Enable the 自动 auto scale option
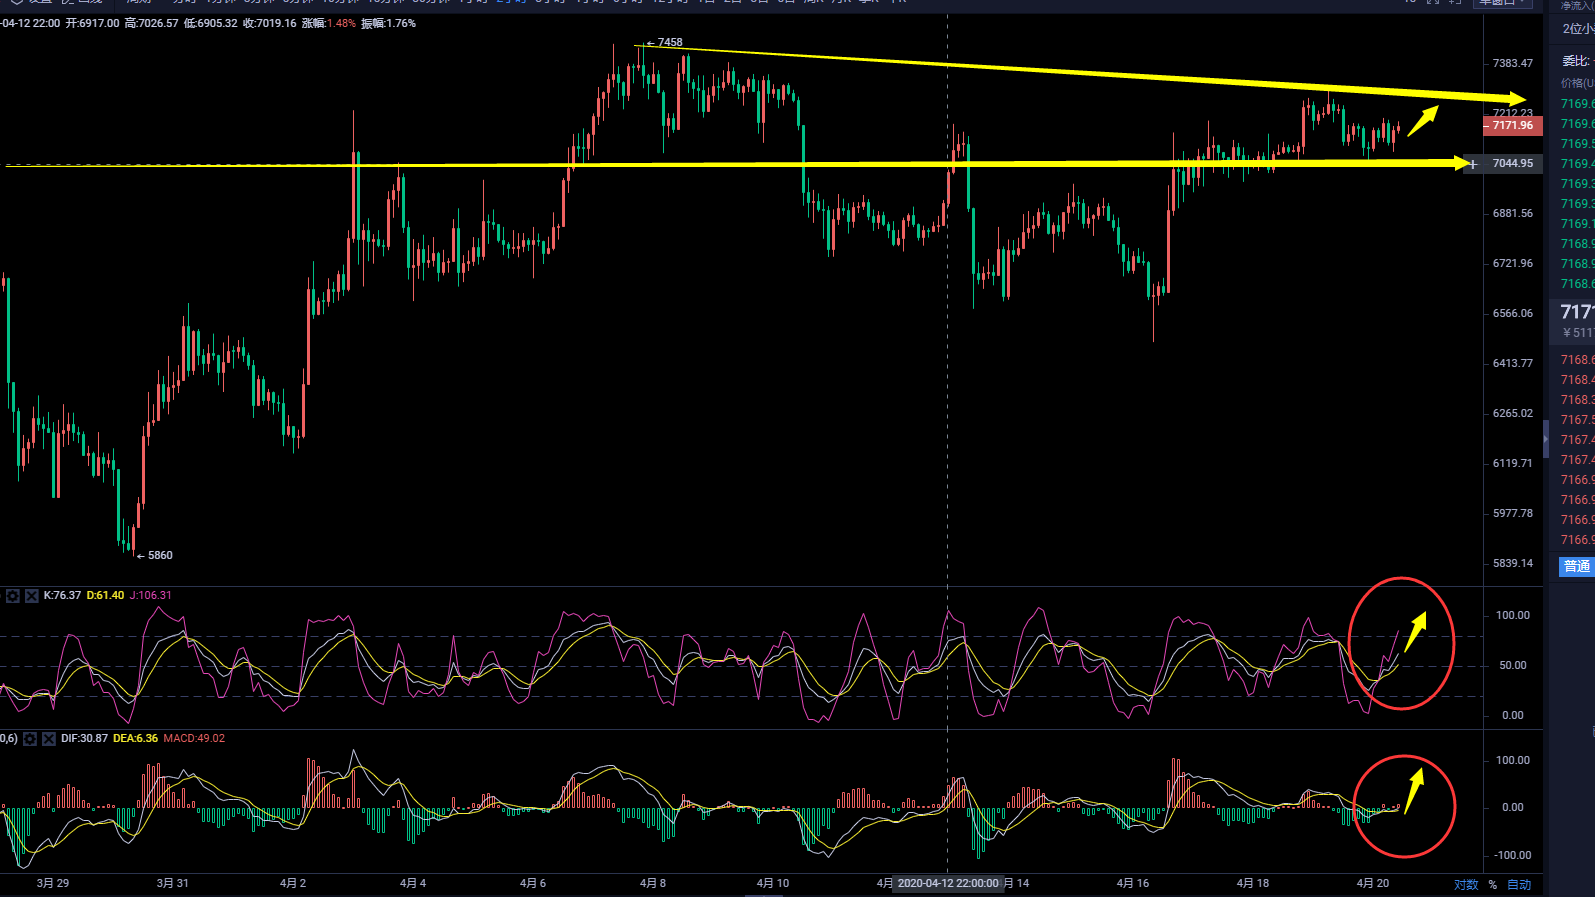This screenshot has height=897, width=1595. coord(1519,885)
